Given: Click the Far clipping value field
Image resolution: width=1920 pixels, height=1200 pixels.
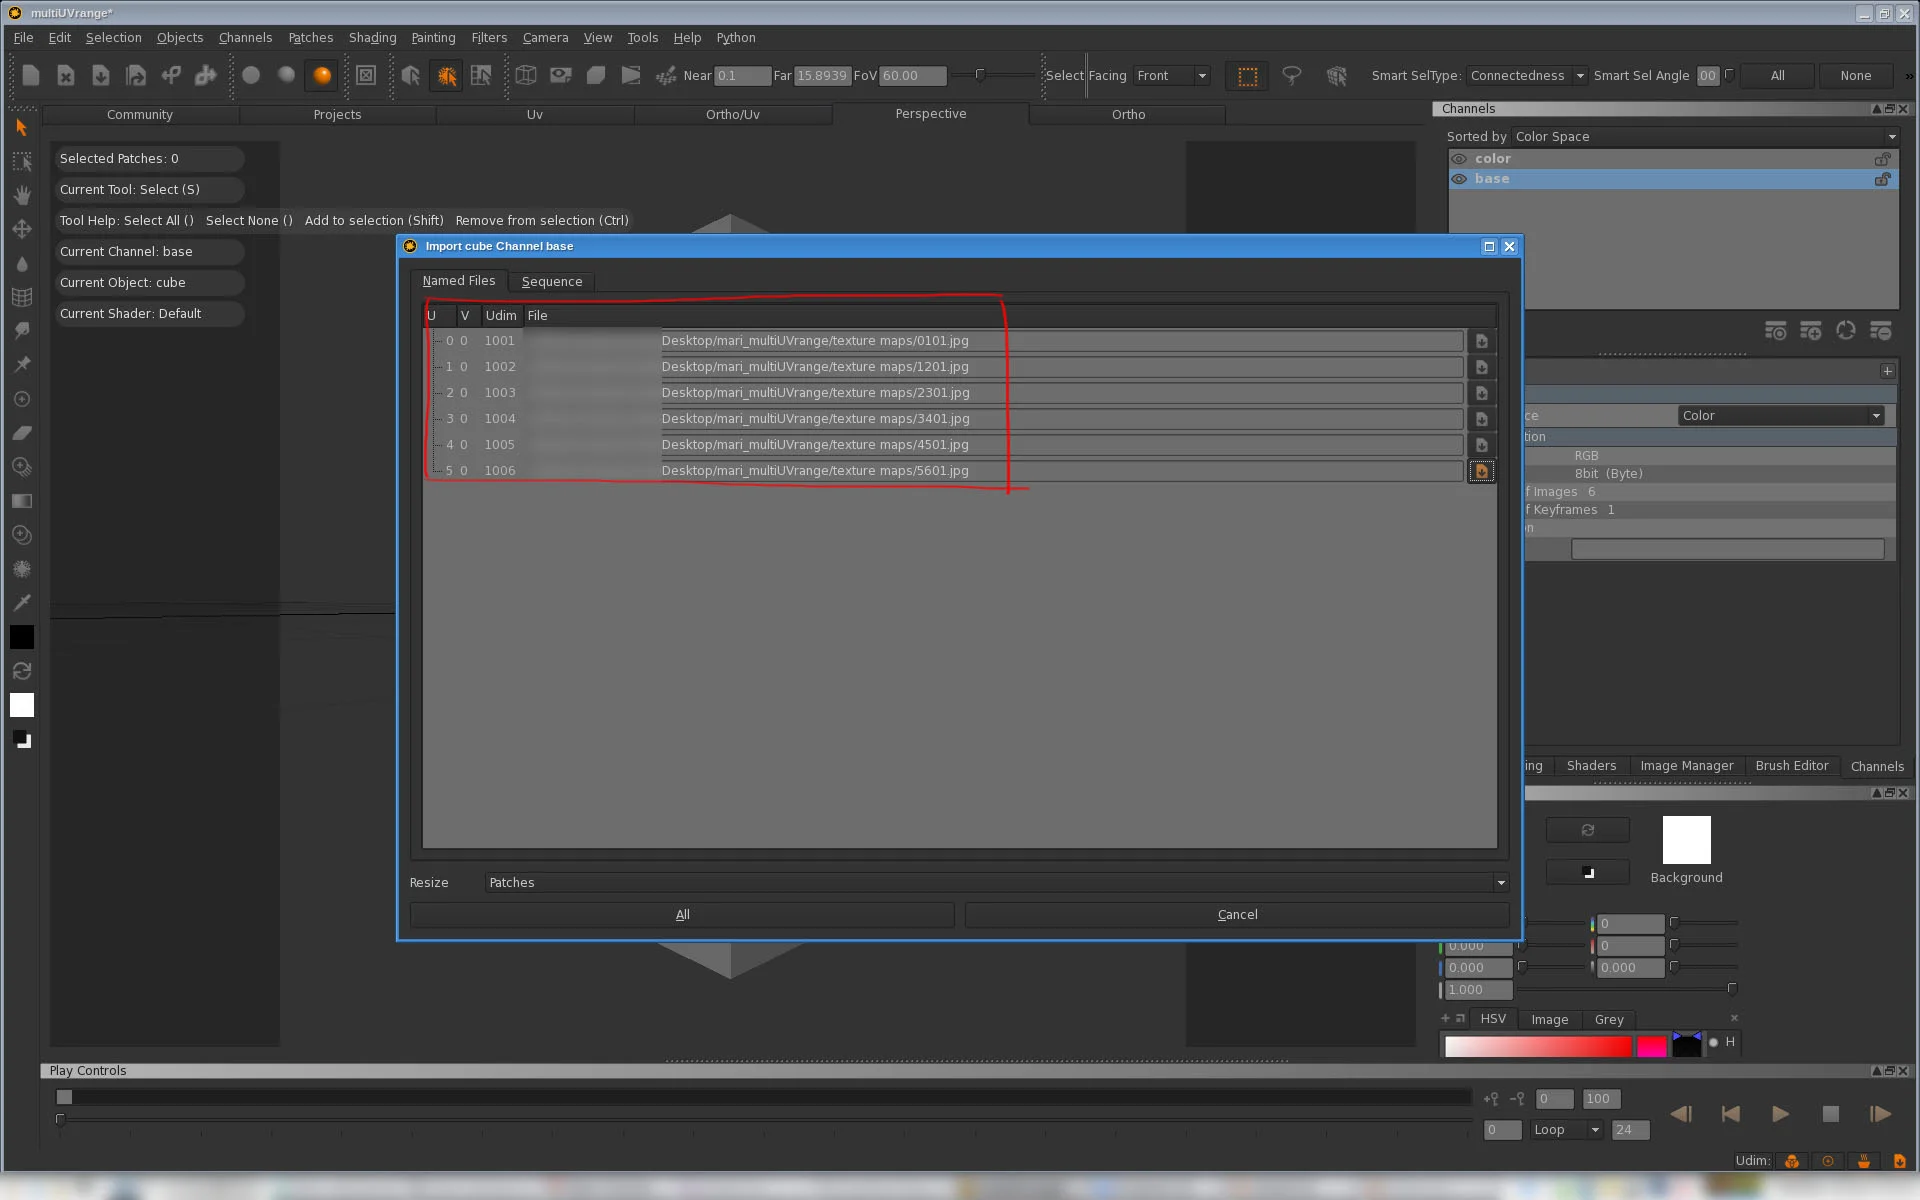Looking at the screenshot, I should (x=822, y=76).
